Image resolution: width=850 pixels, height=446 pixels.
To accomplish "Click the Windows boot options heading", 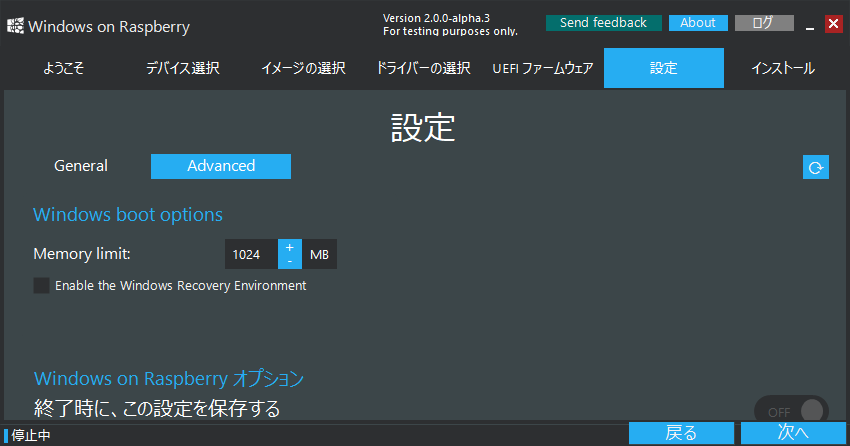I will [128, 215].
